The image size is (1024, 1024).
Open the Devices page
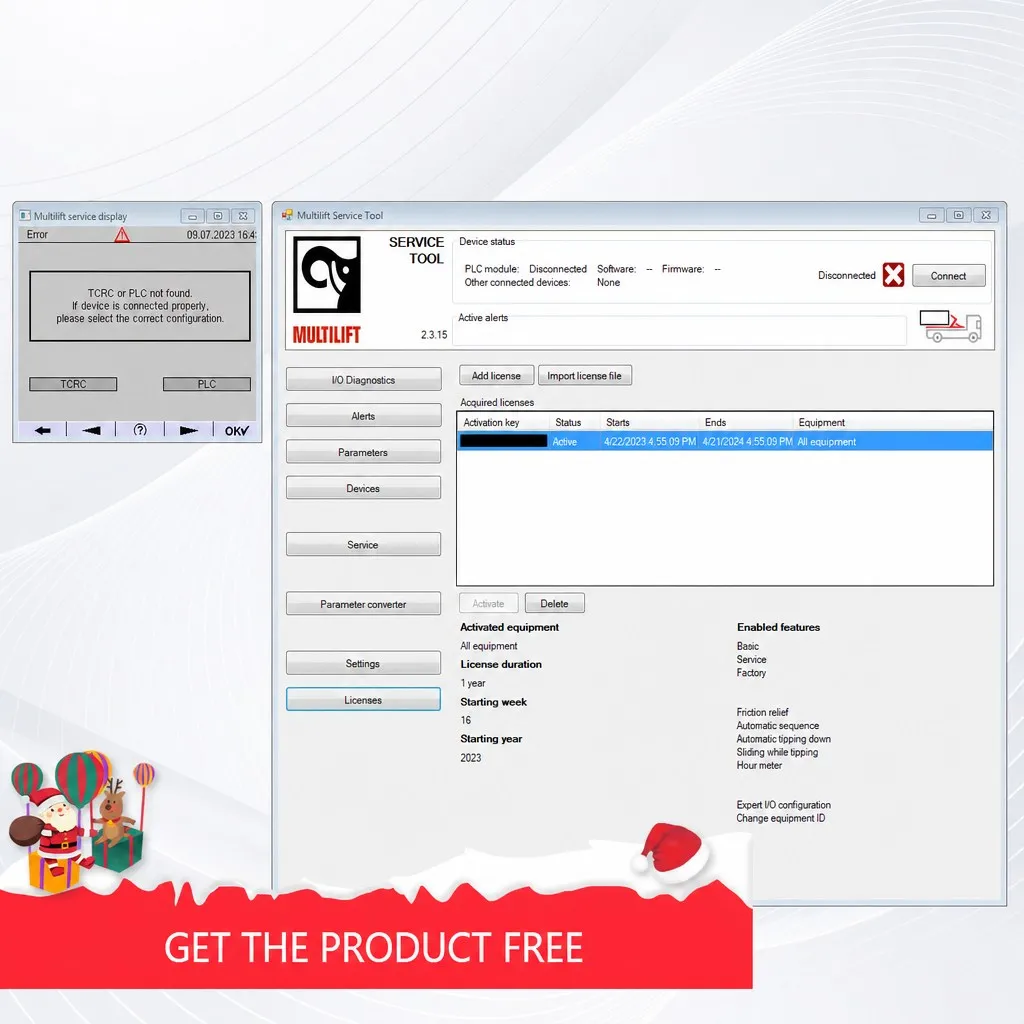click(x=363, y=488)
